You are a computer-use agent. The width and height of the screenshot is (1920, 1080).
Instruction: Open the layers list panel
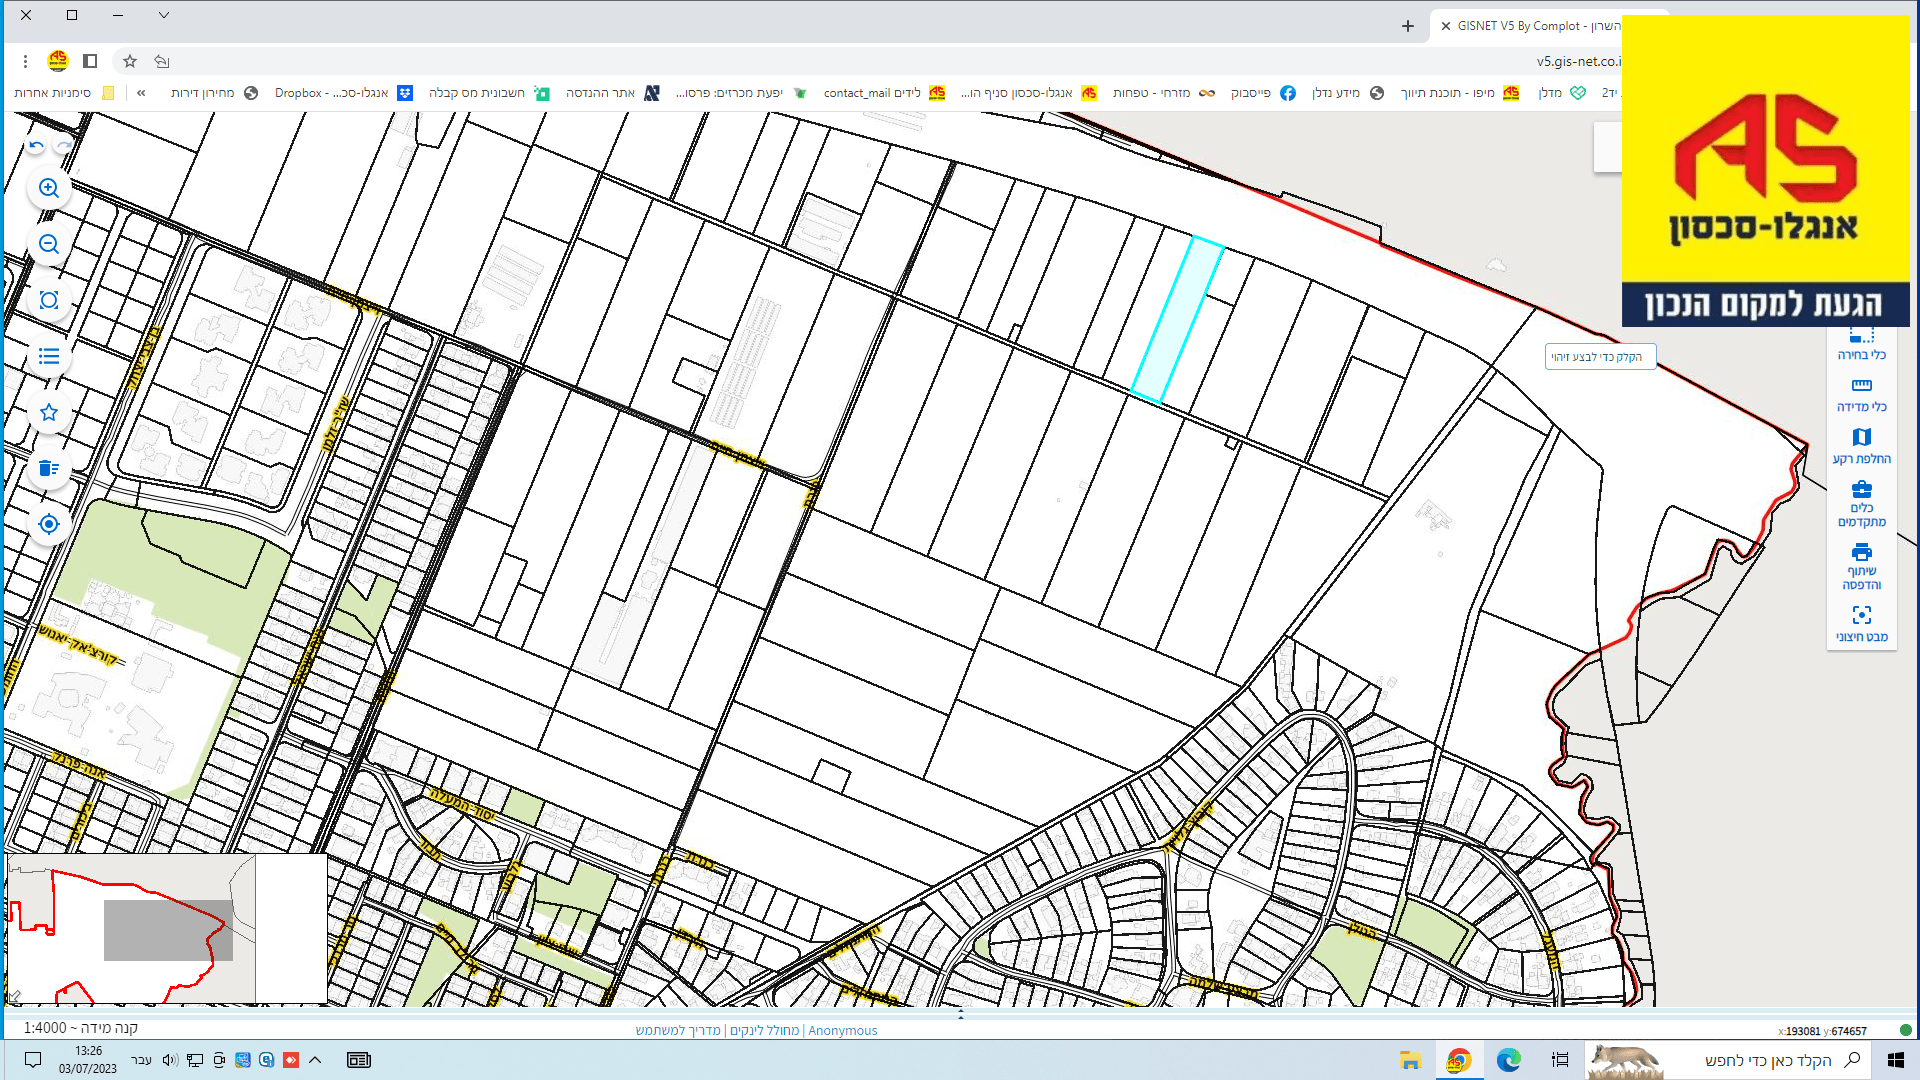click(48, 356)
